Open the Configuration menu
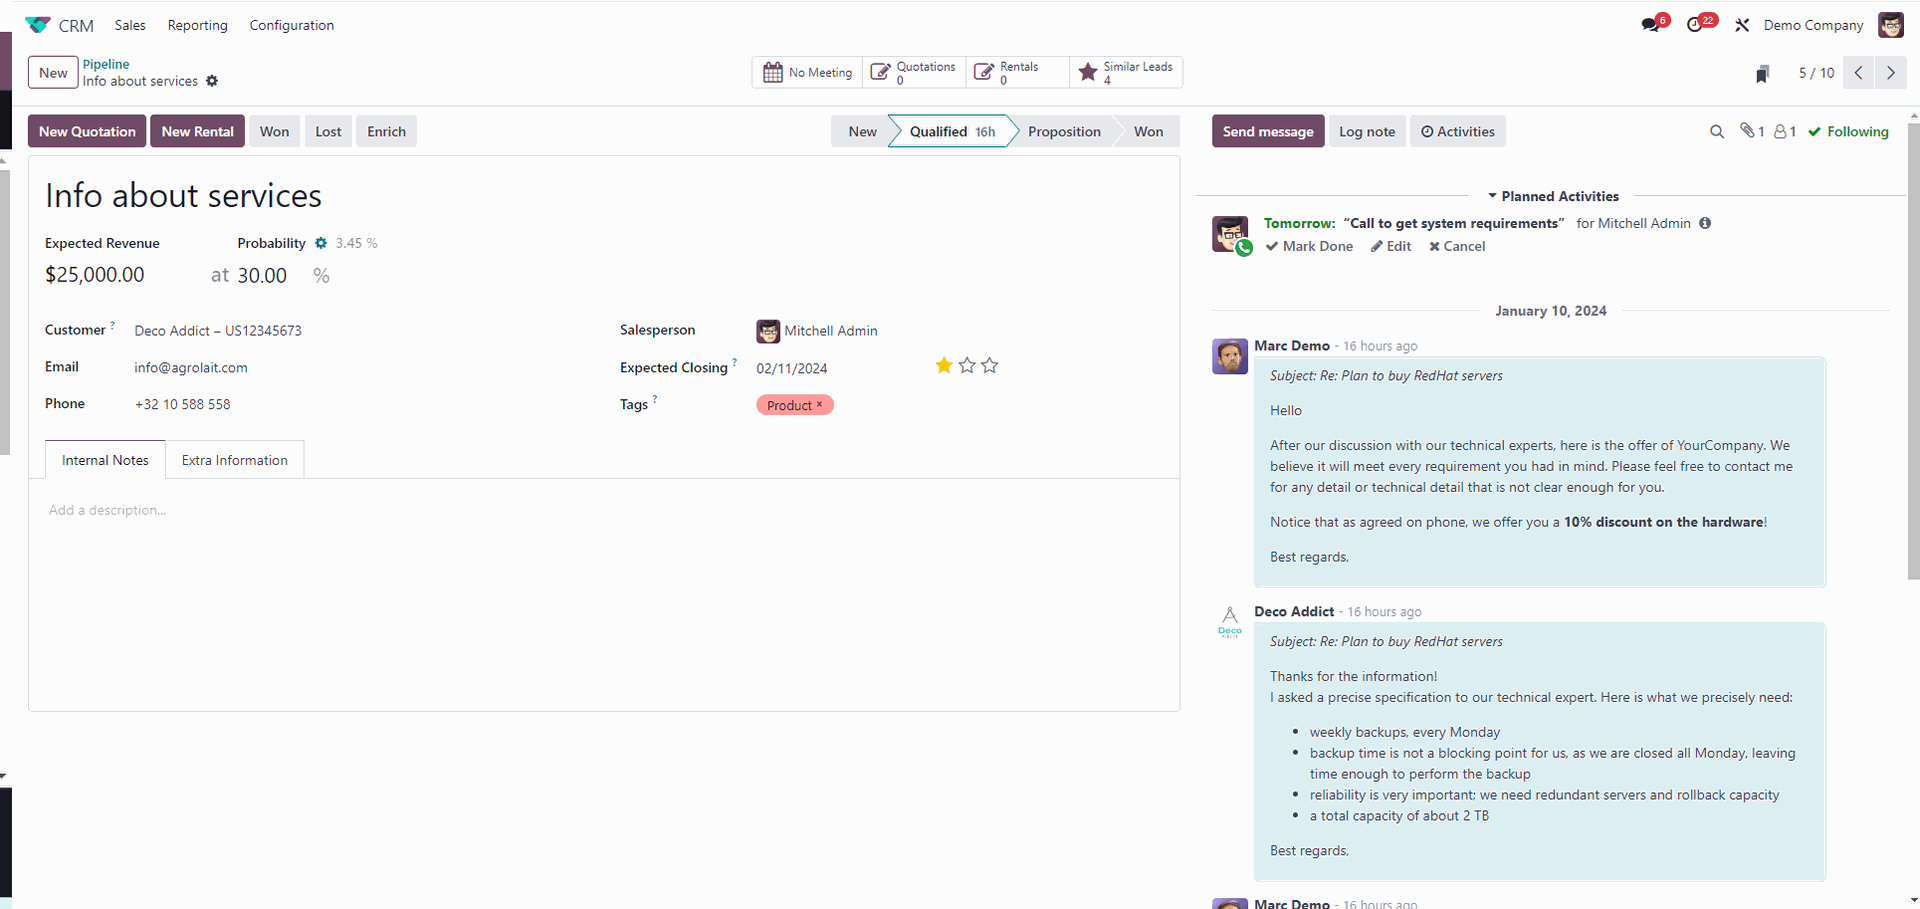Viewport: 1920px width, 909px height. click(291, 25)
